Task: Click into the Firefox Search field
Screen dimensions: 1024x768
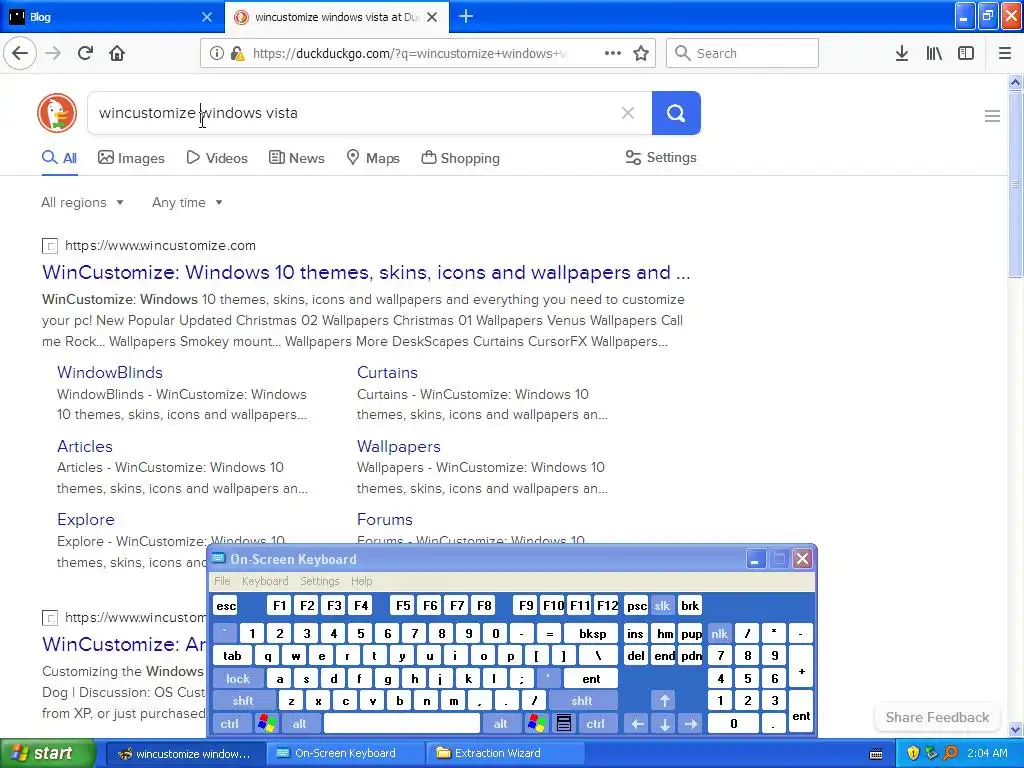Action: click(743, 53)
